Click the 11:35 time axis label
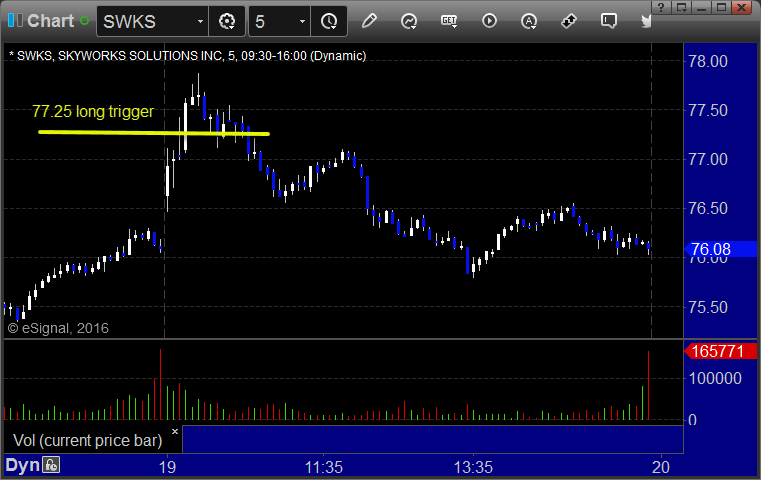The image size is (761, 480). pyautogui.click(x=324, y=467)
